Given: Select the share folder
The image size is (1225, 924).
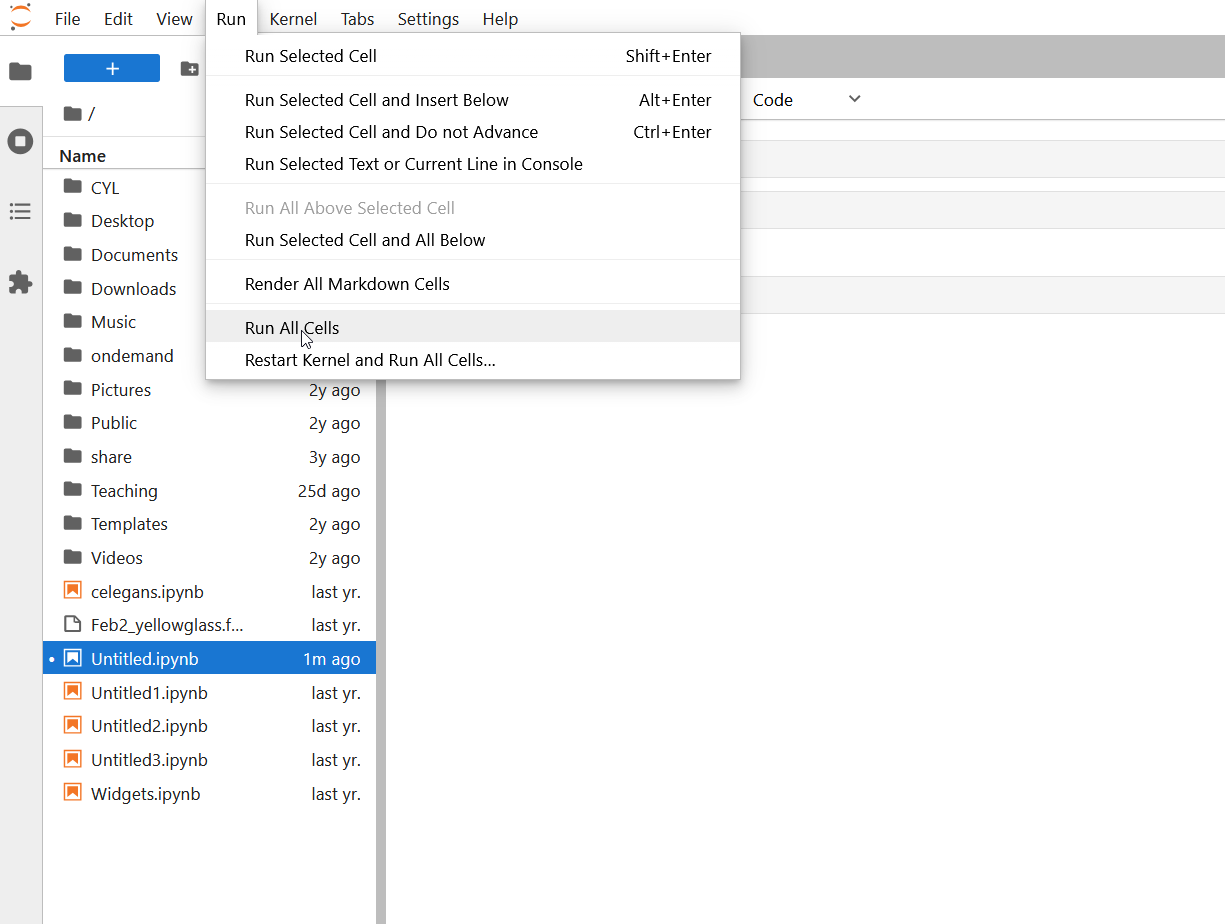Looking at the screenshot, I should coord(210,457).
